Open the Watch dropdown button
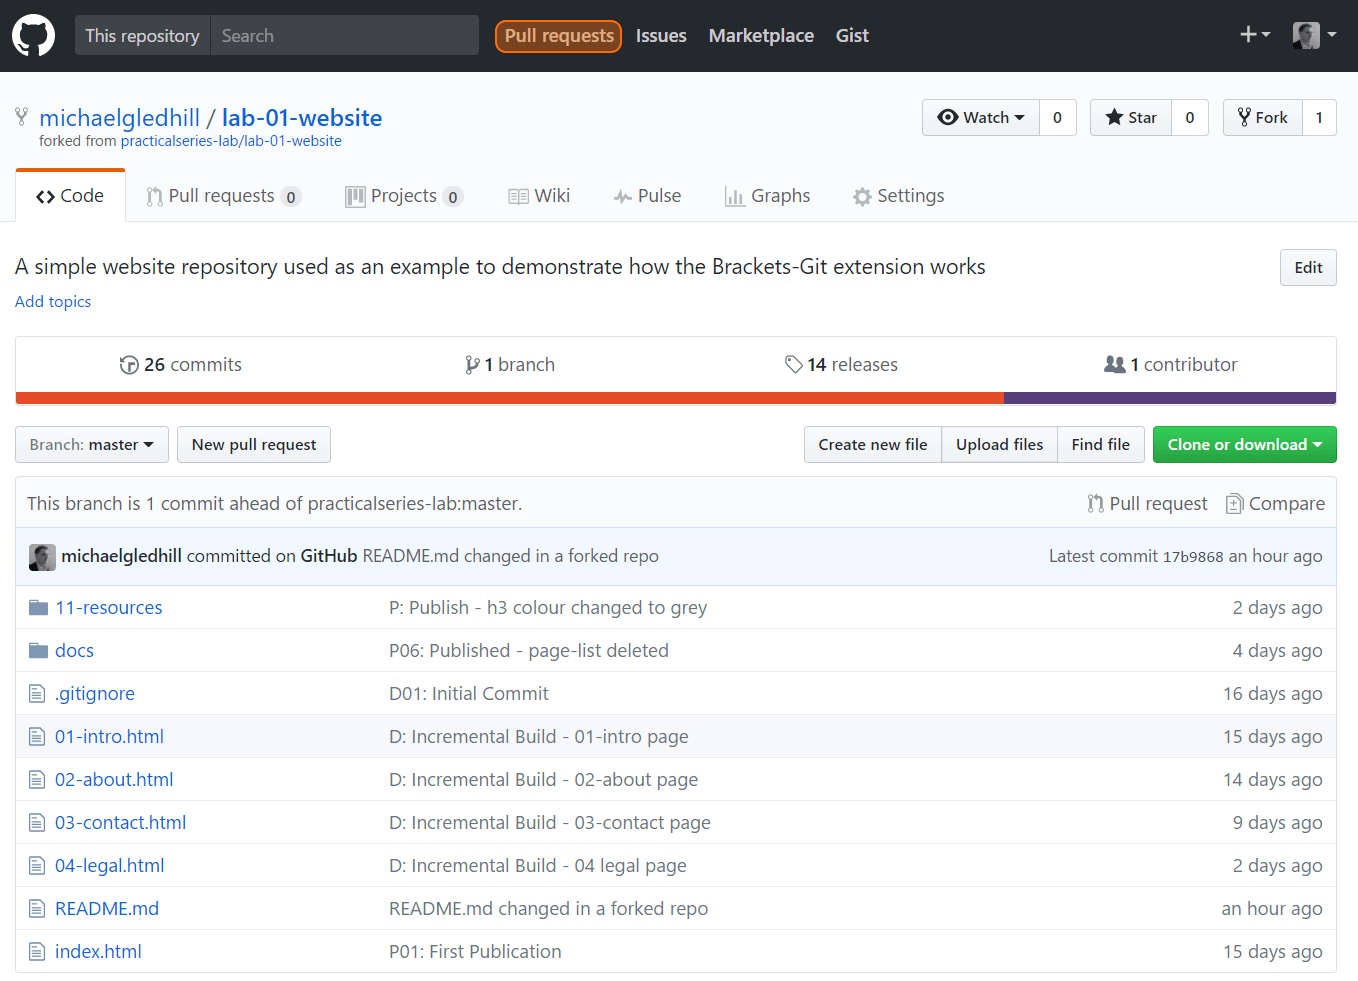 981,117
